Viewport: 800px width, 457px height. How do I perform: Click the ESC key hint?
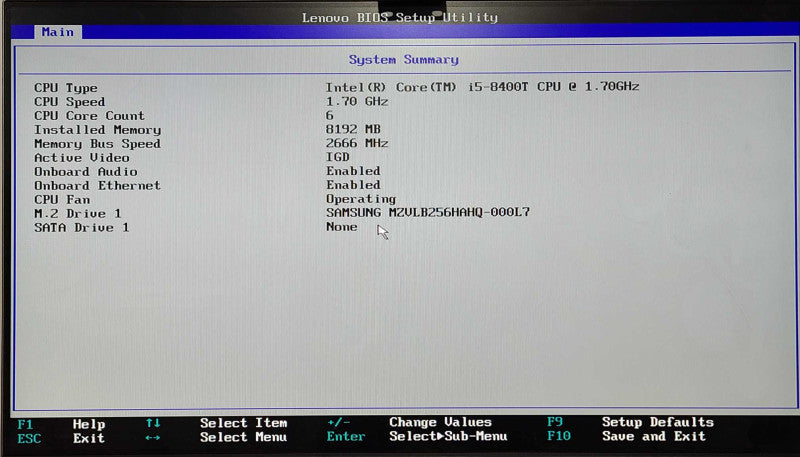pyautogui.click(x=29, y=439)
